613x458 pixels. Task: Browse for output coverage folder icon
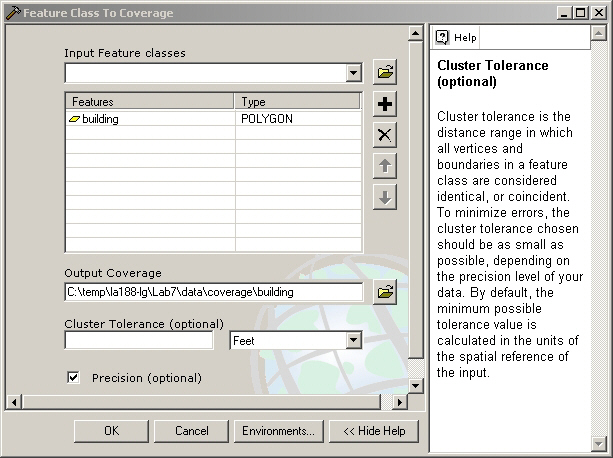[385, 292]
